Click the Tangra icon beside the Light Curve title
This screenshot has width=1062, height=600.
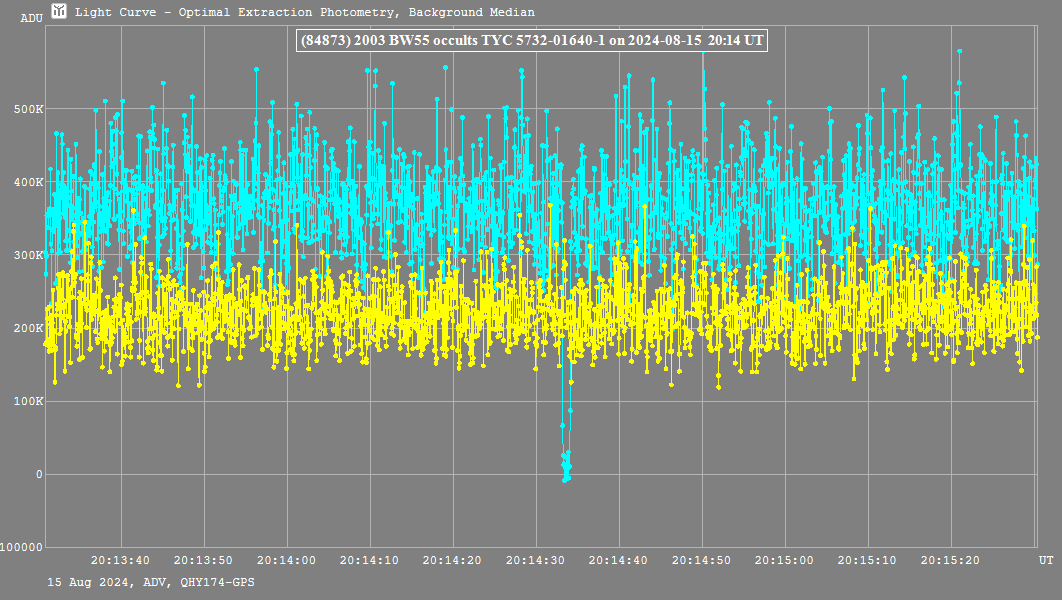point(60,12)
